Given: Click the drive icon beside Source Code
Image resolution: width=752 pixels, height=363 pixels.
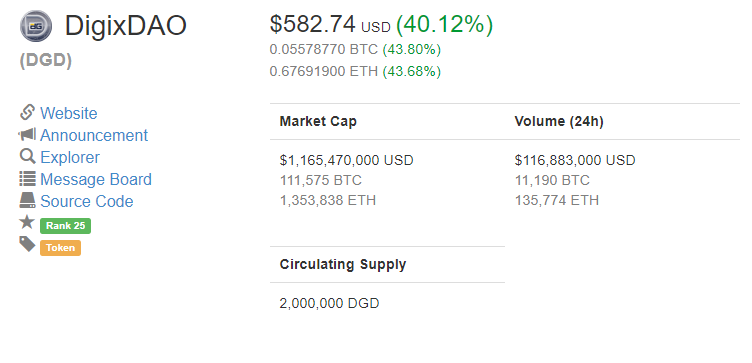Looking at the screenshot, I should tap(27, 200).
